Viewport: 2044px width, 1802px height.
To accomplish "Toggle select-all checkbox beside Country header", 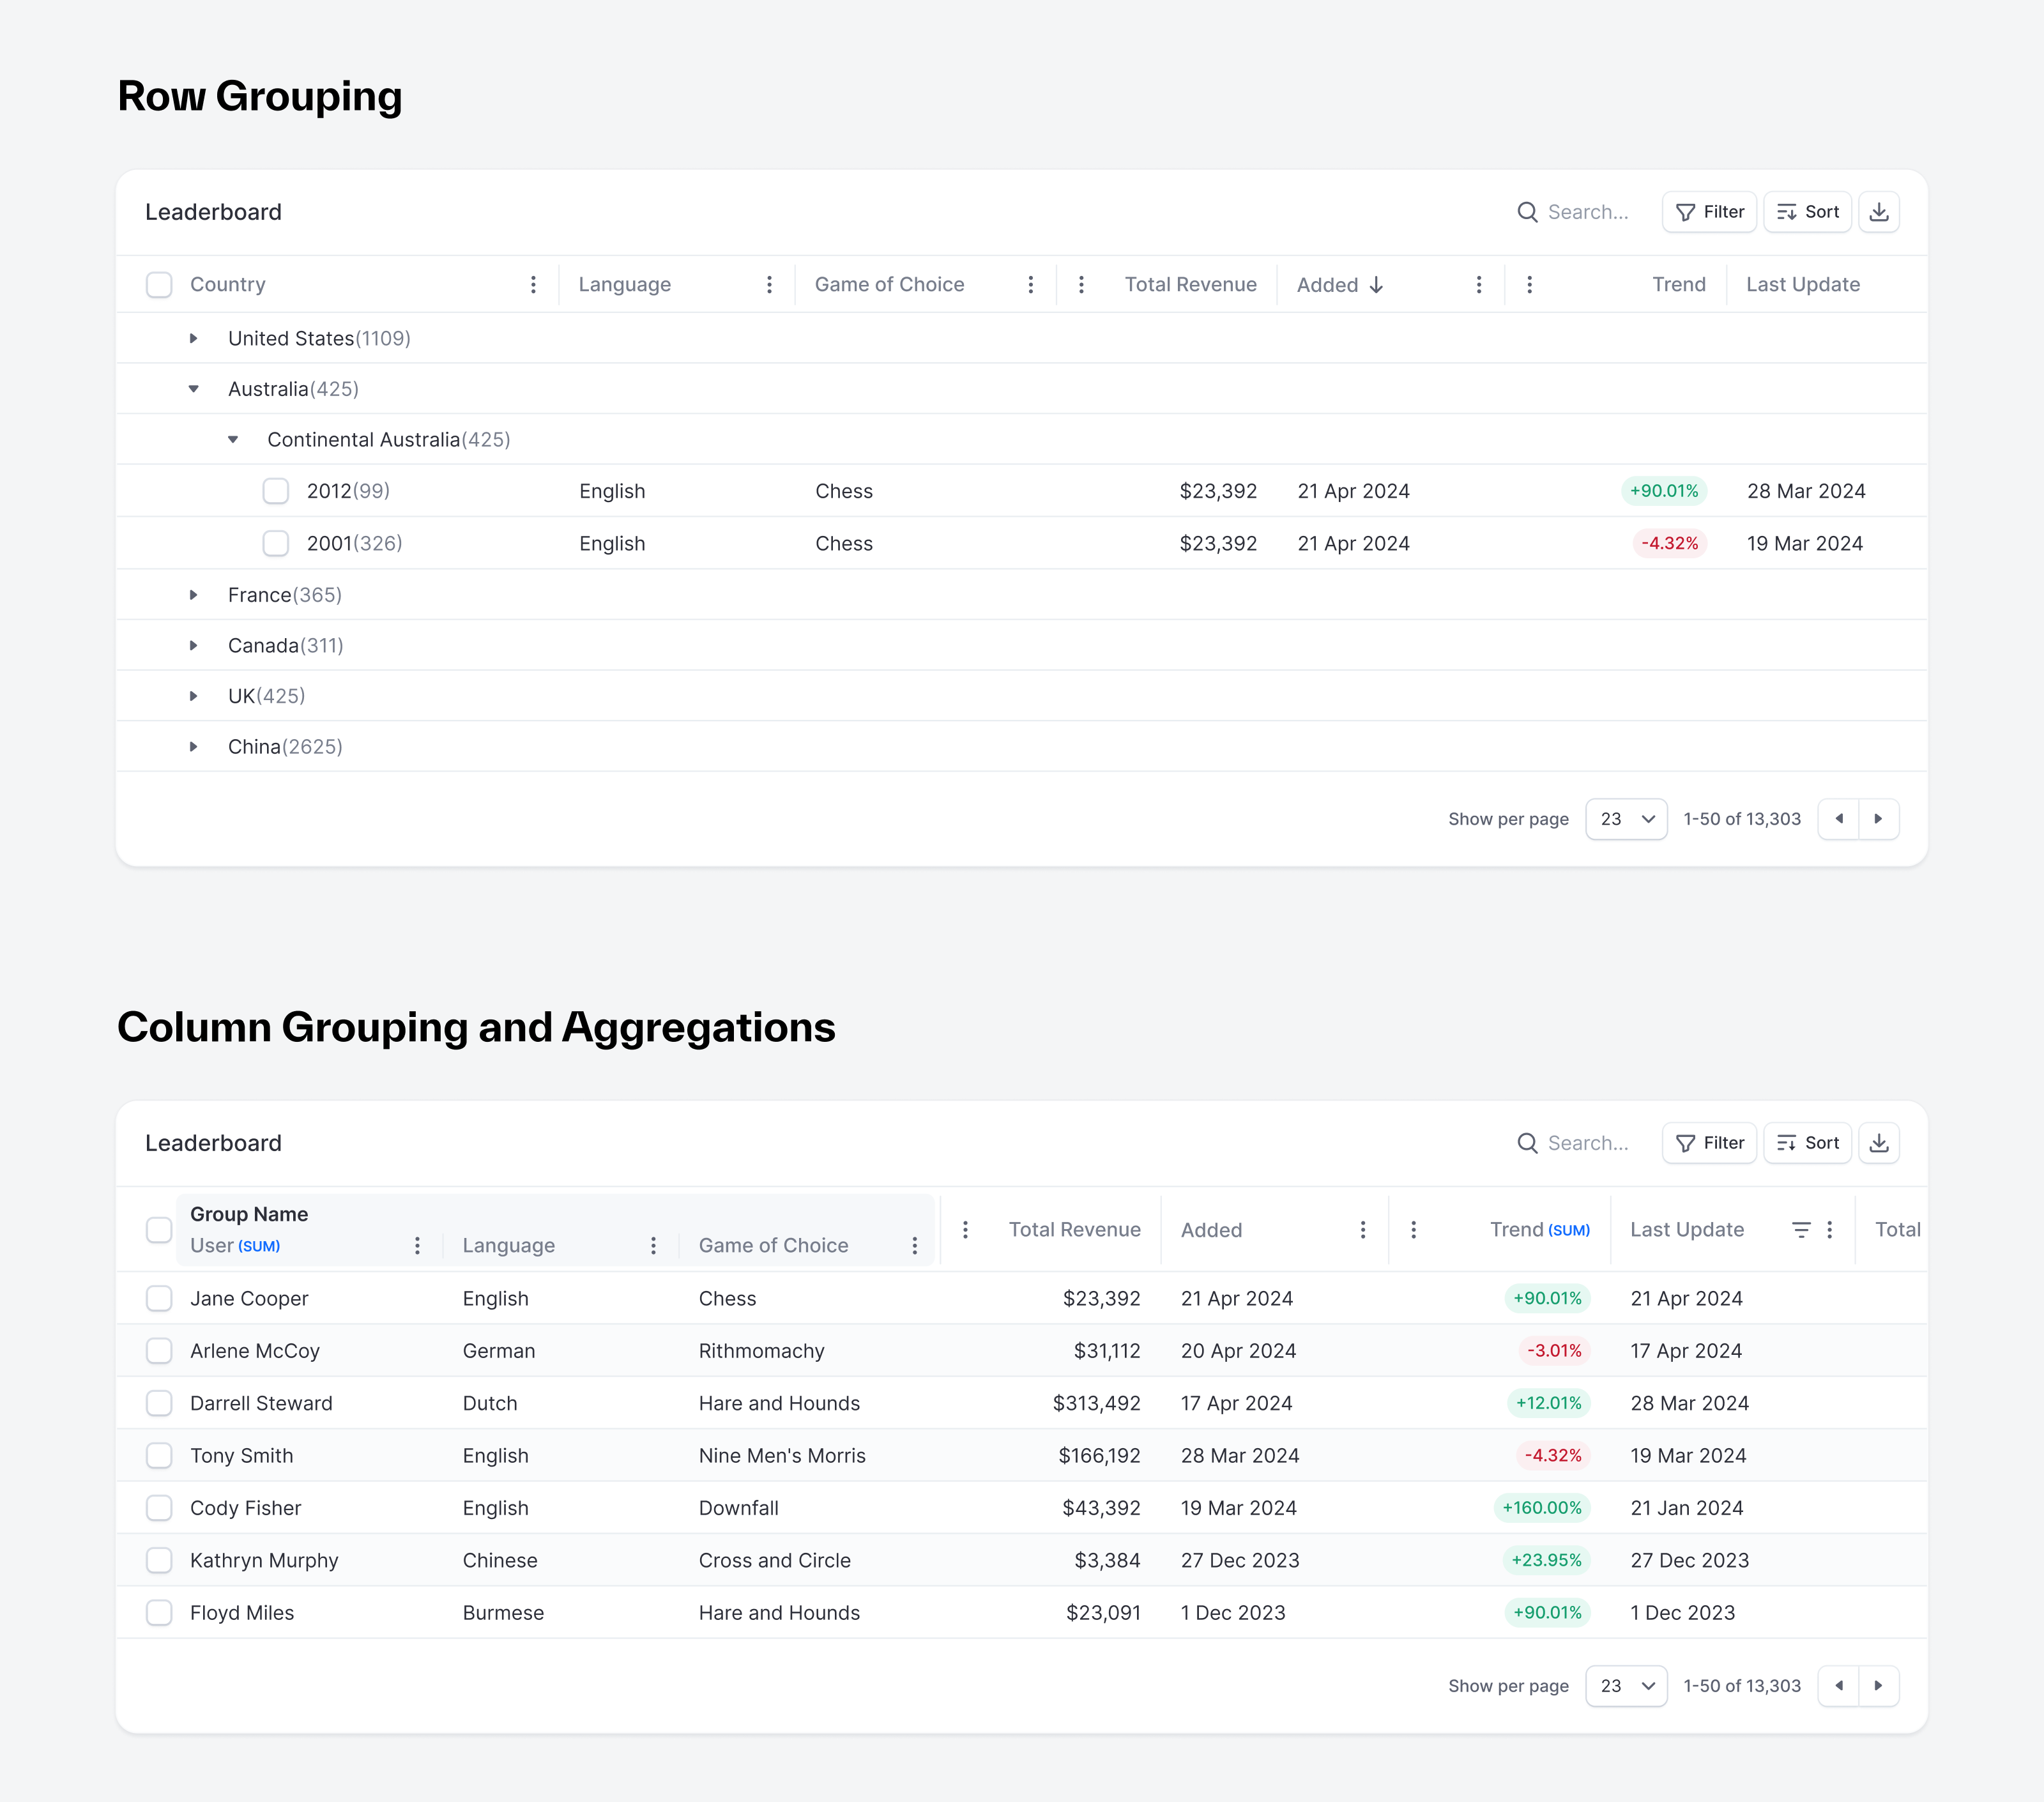I will tap(159, 285).
